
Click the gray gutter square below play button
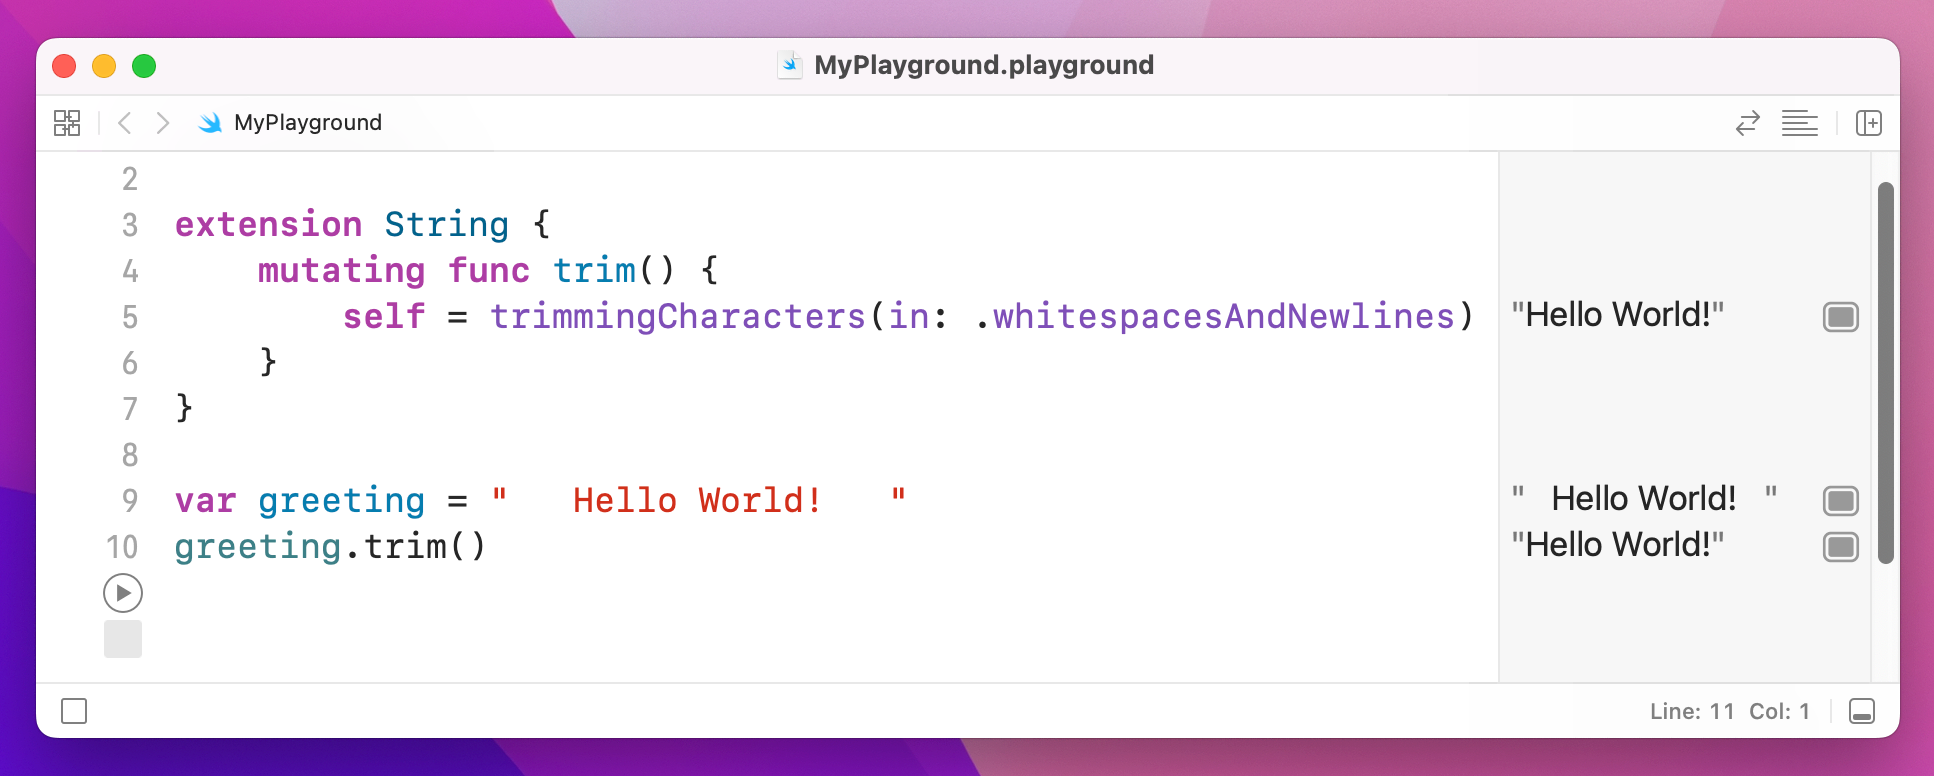[x=123, y=639]
